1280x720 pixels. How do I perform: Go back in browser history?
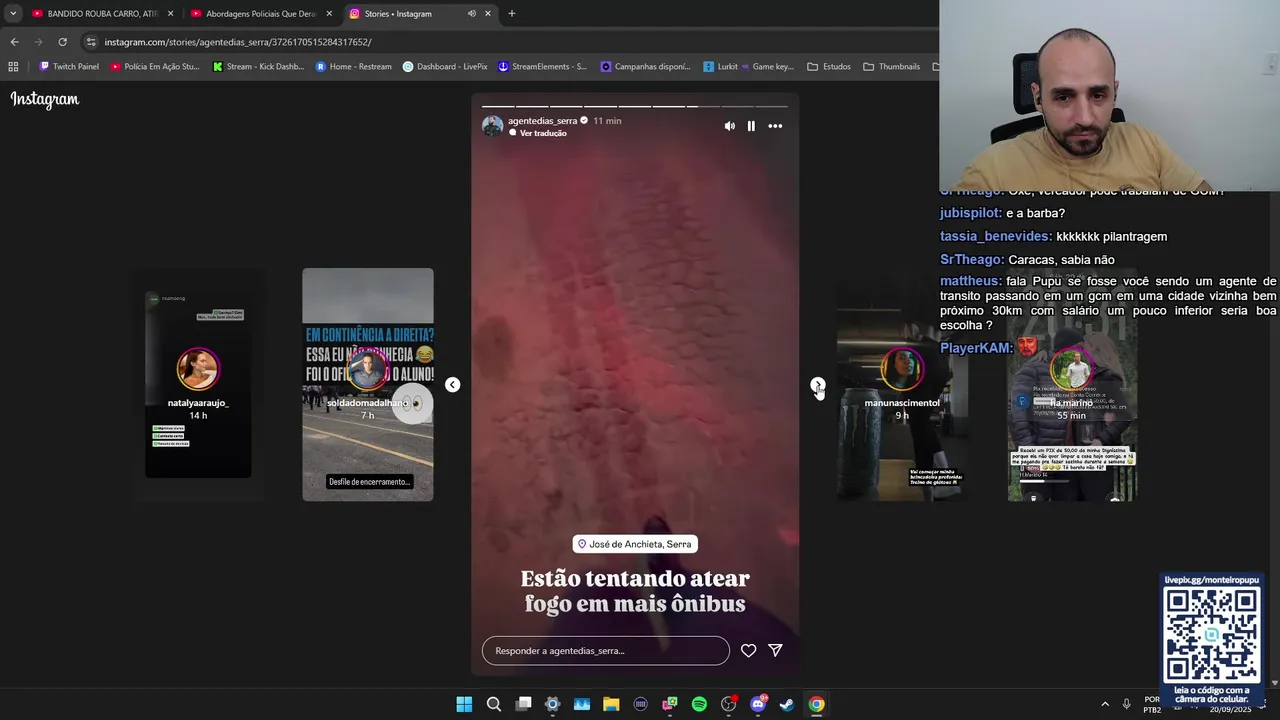(x=14, y=42)
